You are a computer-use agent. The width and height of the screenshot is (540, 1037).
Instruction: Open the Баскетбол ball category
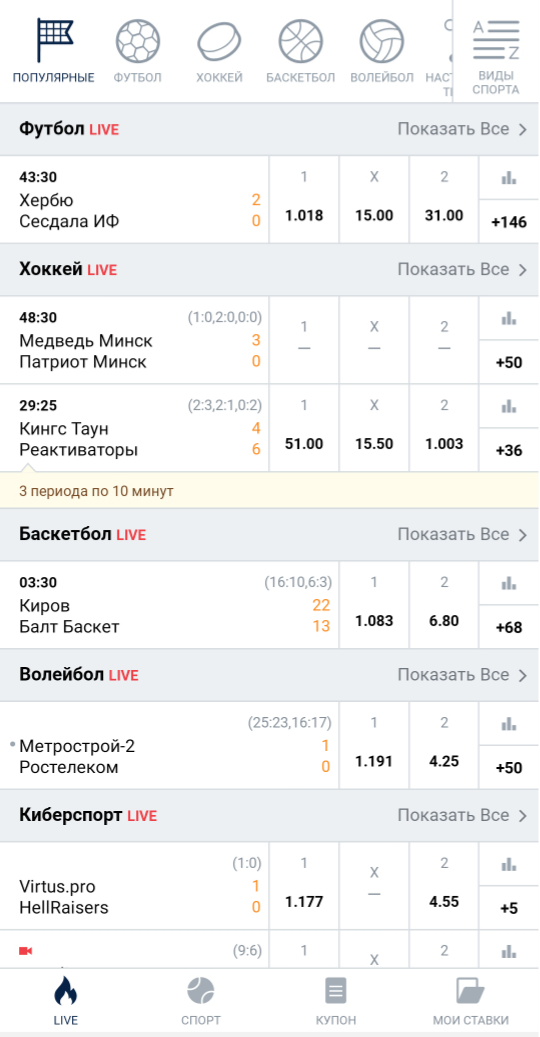[300, 41]
